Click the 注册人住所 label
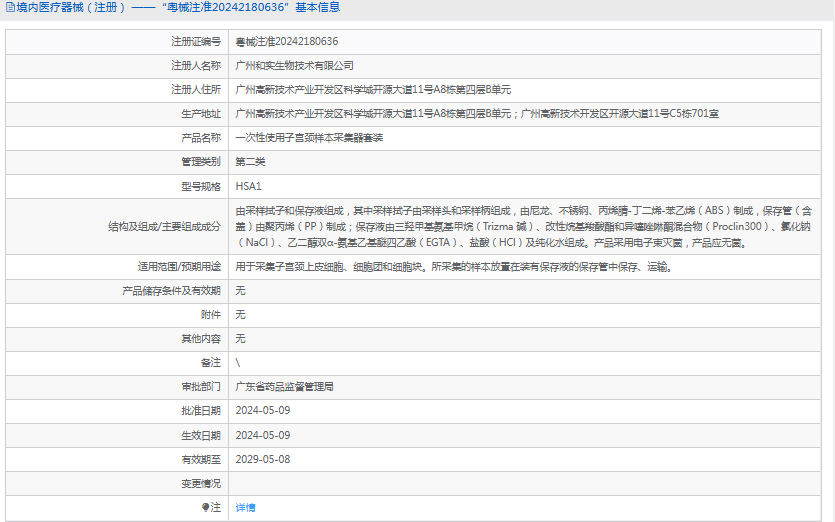The width and height of the screenshot is (835, 522). pyautogui.click(x=196, y=89)
